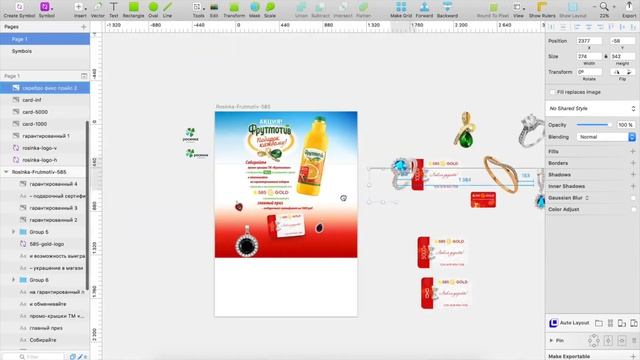Open the Blending mode Normal dropdown
640x360 pixels.
pyautogui.click(x=606, y=137)
